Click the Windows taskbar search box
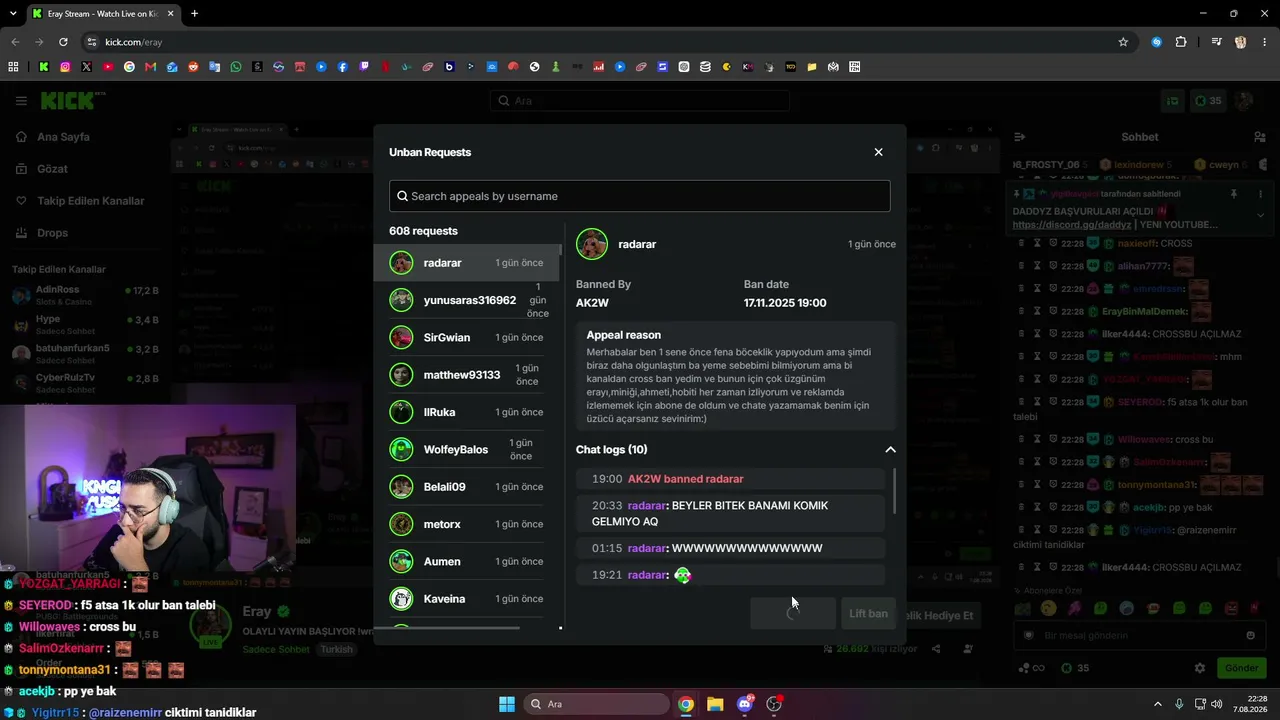The image size is (1280, 720). point(597,704)
